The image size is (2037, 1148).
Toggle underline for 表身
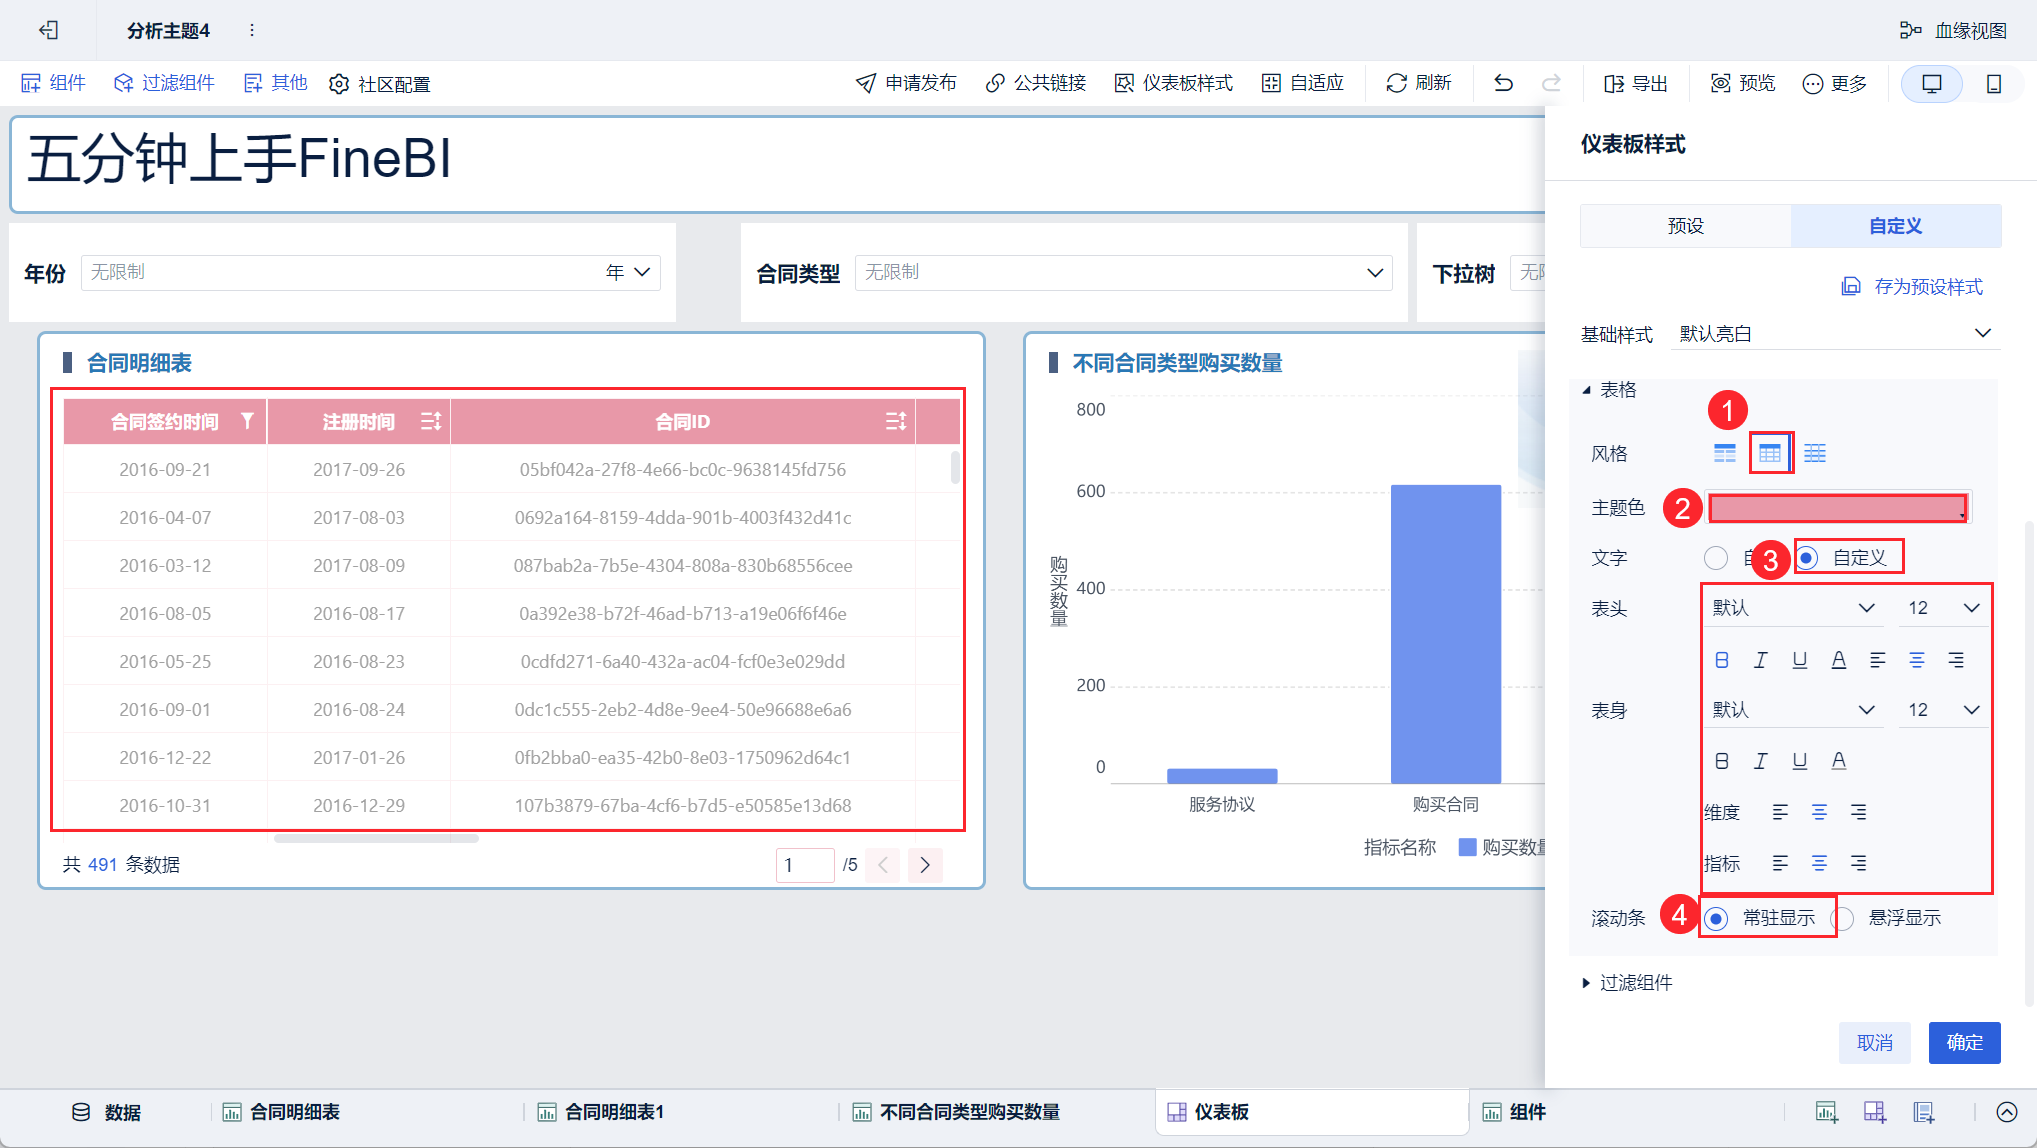tap(1800, 761)
